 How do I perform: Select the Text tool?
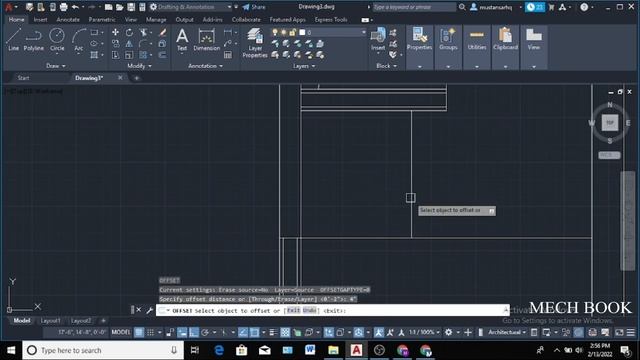coord(182,40)
